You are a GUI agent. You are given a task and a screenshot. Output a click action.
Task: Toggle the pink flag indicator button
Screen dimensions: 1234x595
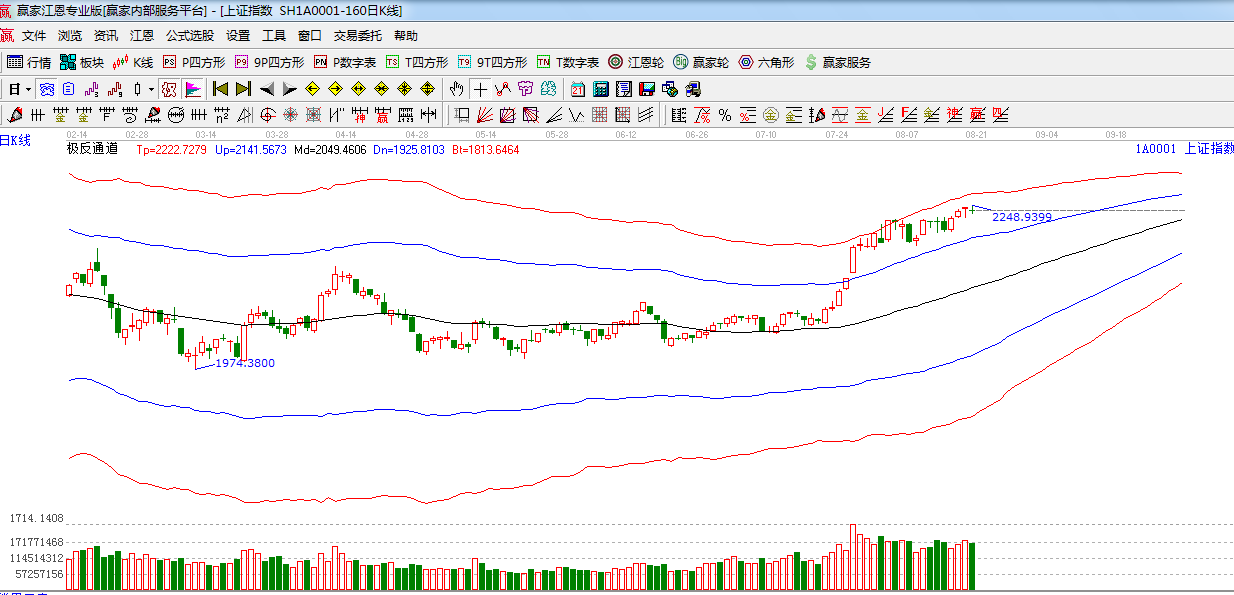point(193,89)
